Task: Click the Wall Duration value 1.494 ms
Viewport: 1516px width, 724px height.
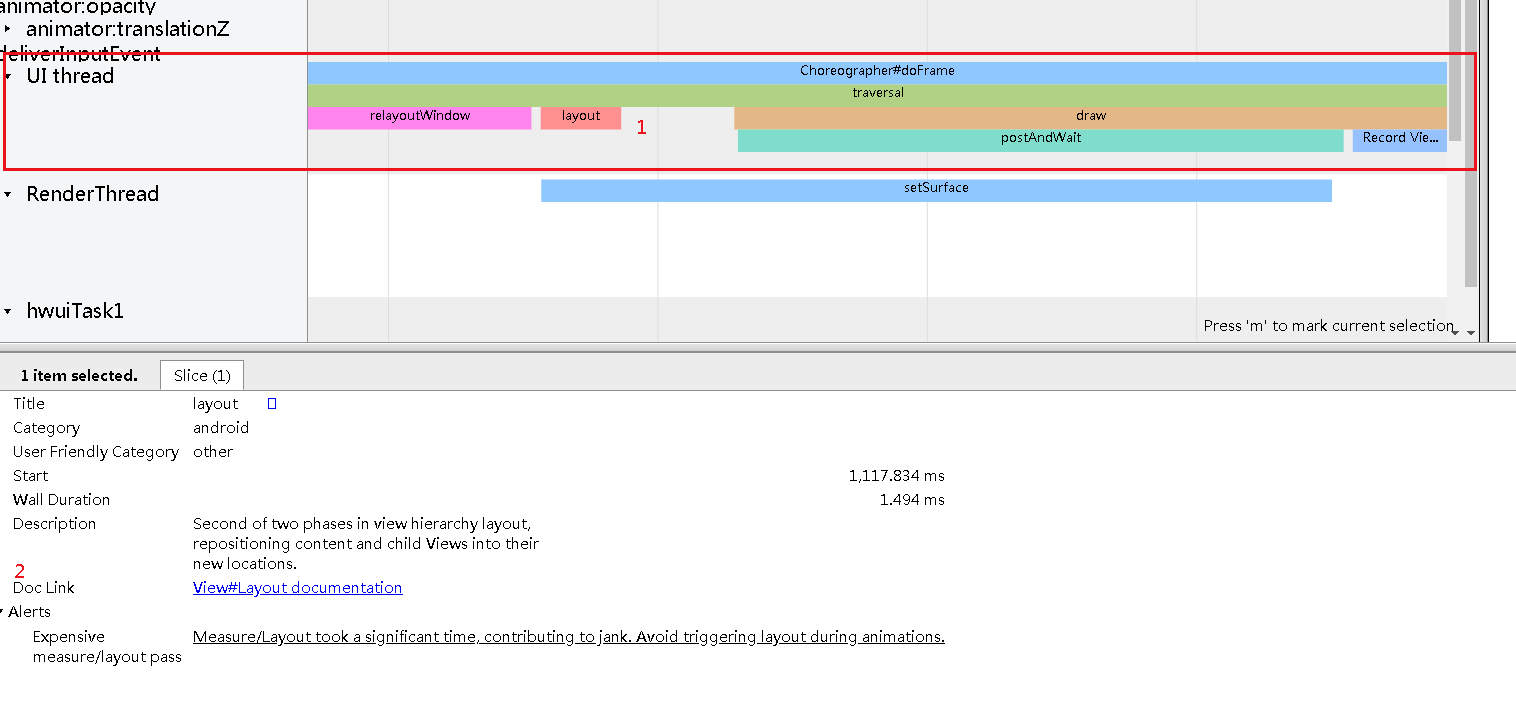Action: click(x=912, y=500)
